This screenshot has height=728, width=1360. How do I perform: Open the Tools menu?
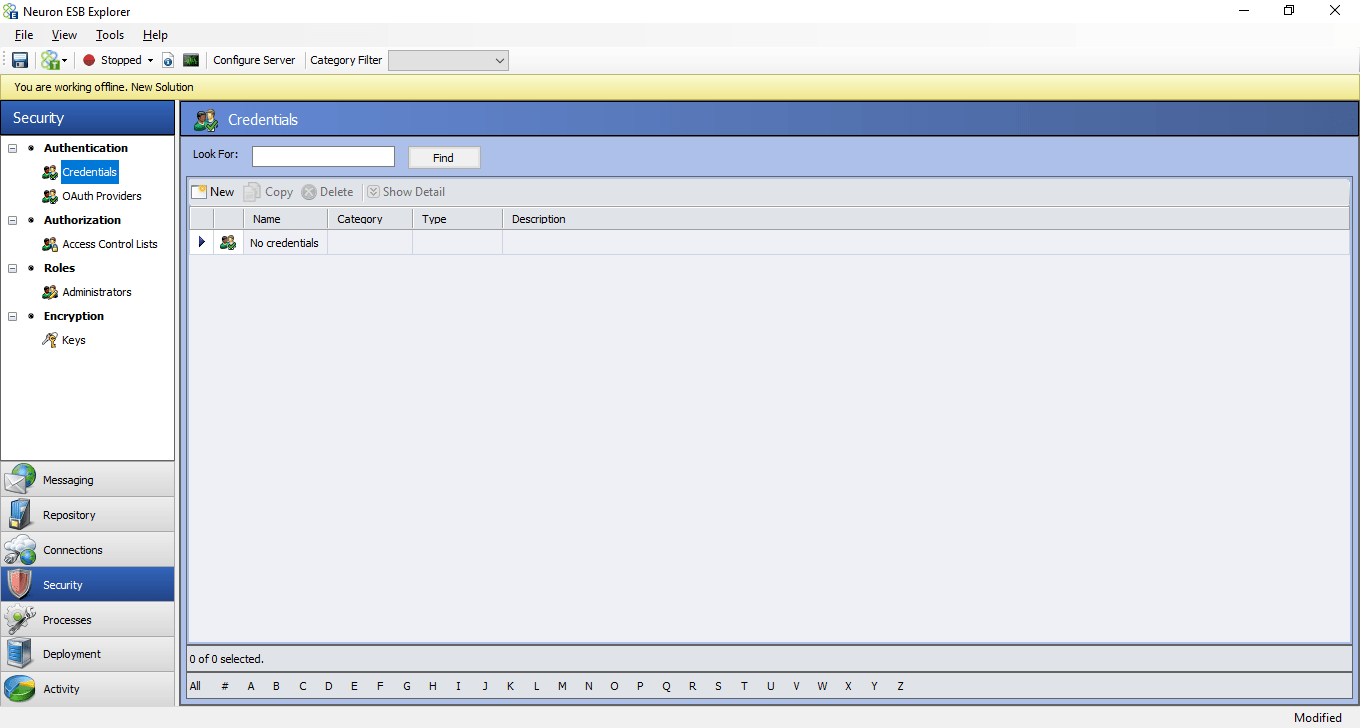click(110, 35)
